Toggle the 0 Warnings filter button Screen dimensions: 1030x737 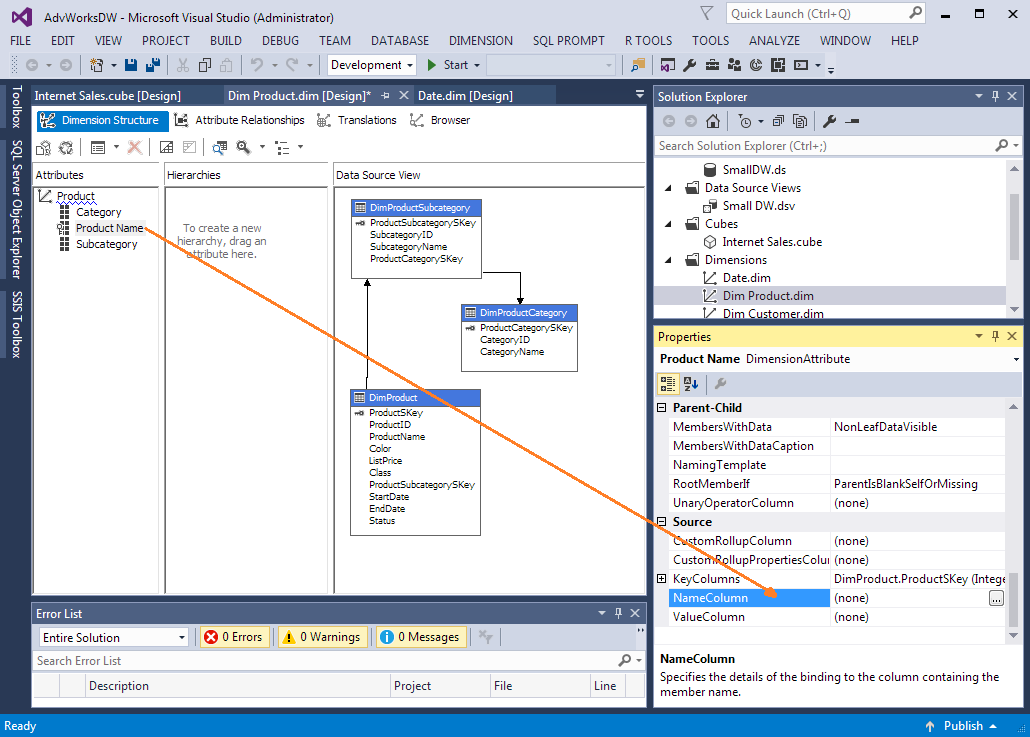(x=321, y=637)
